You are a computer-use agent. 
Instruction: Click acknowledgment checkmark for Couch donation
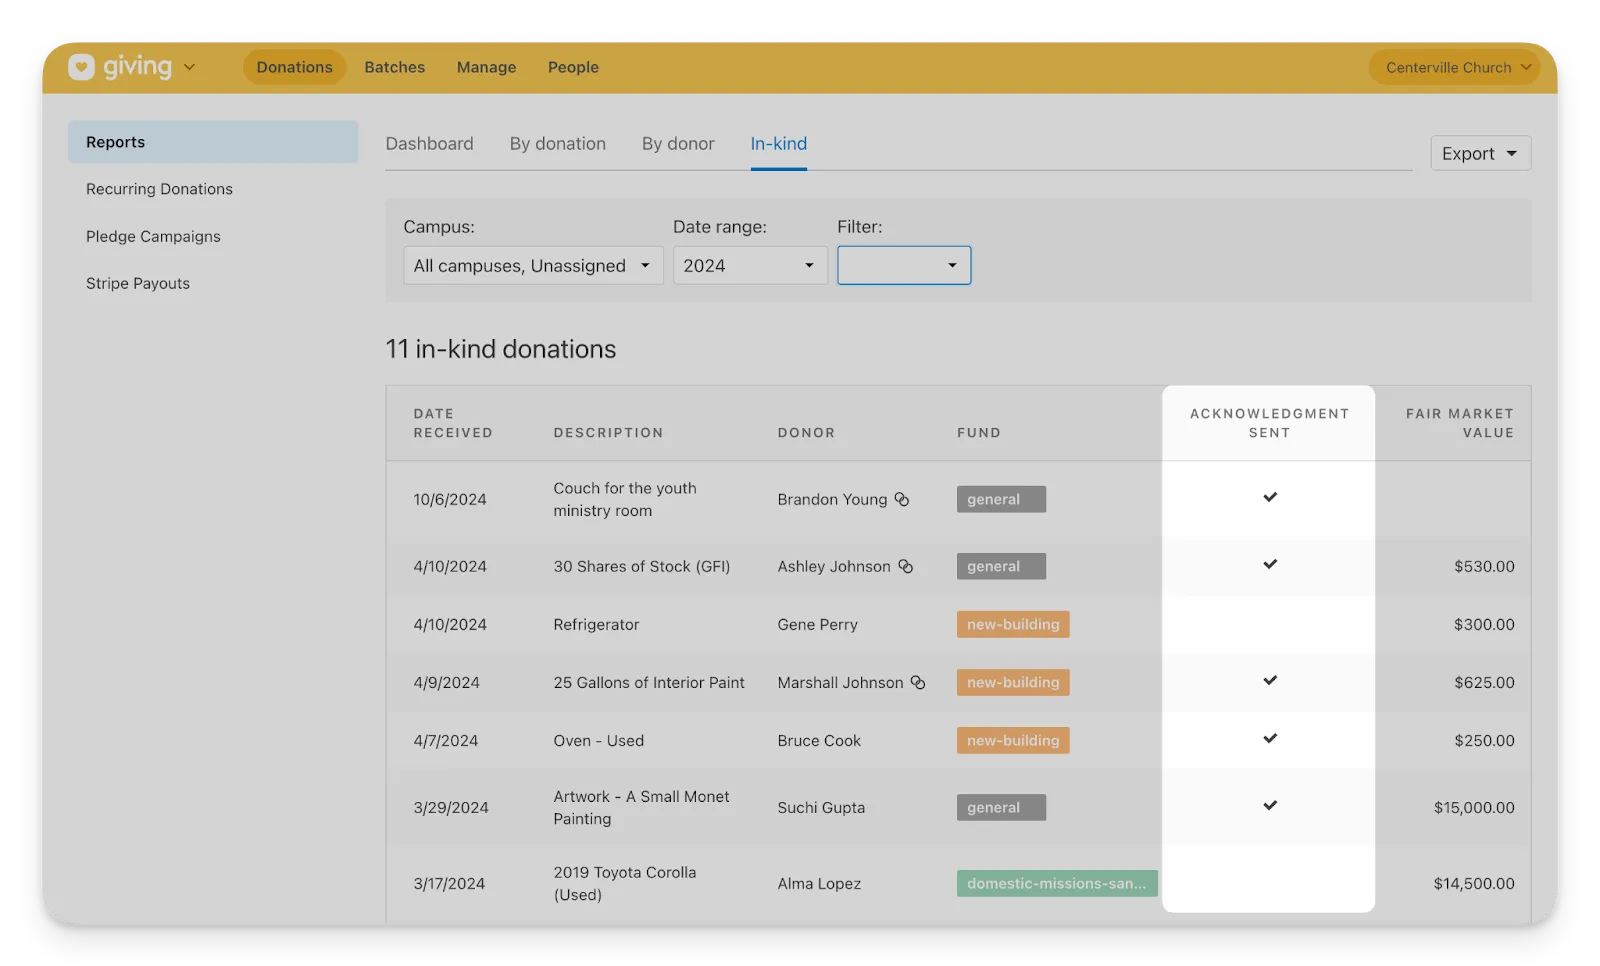click(1269, 497)
